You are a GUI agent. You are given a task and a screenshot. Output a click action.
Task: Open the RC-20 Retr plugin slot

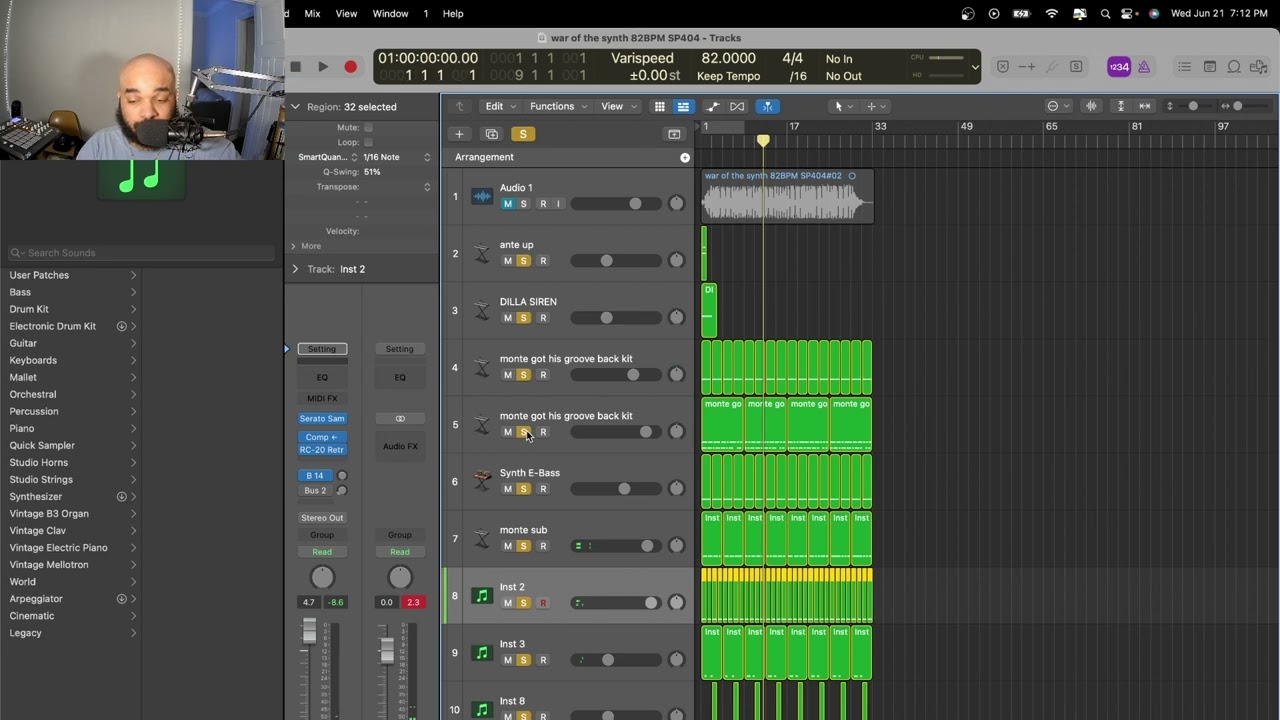322,450
